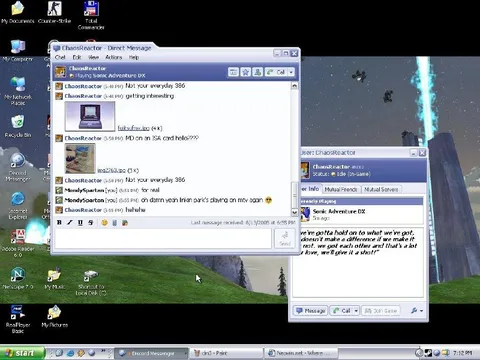Toggle italic formatting in message toolbar
This screenshot has width=480, height=360.
pyautogui.click(x=70, y=222)
